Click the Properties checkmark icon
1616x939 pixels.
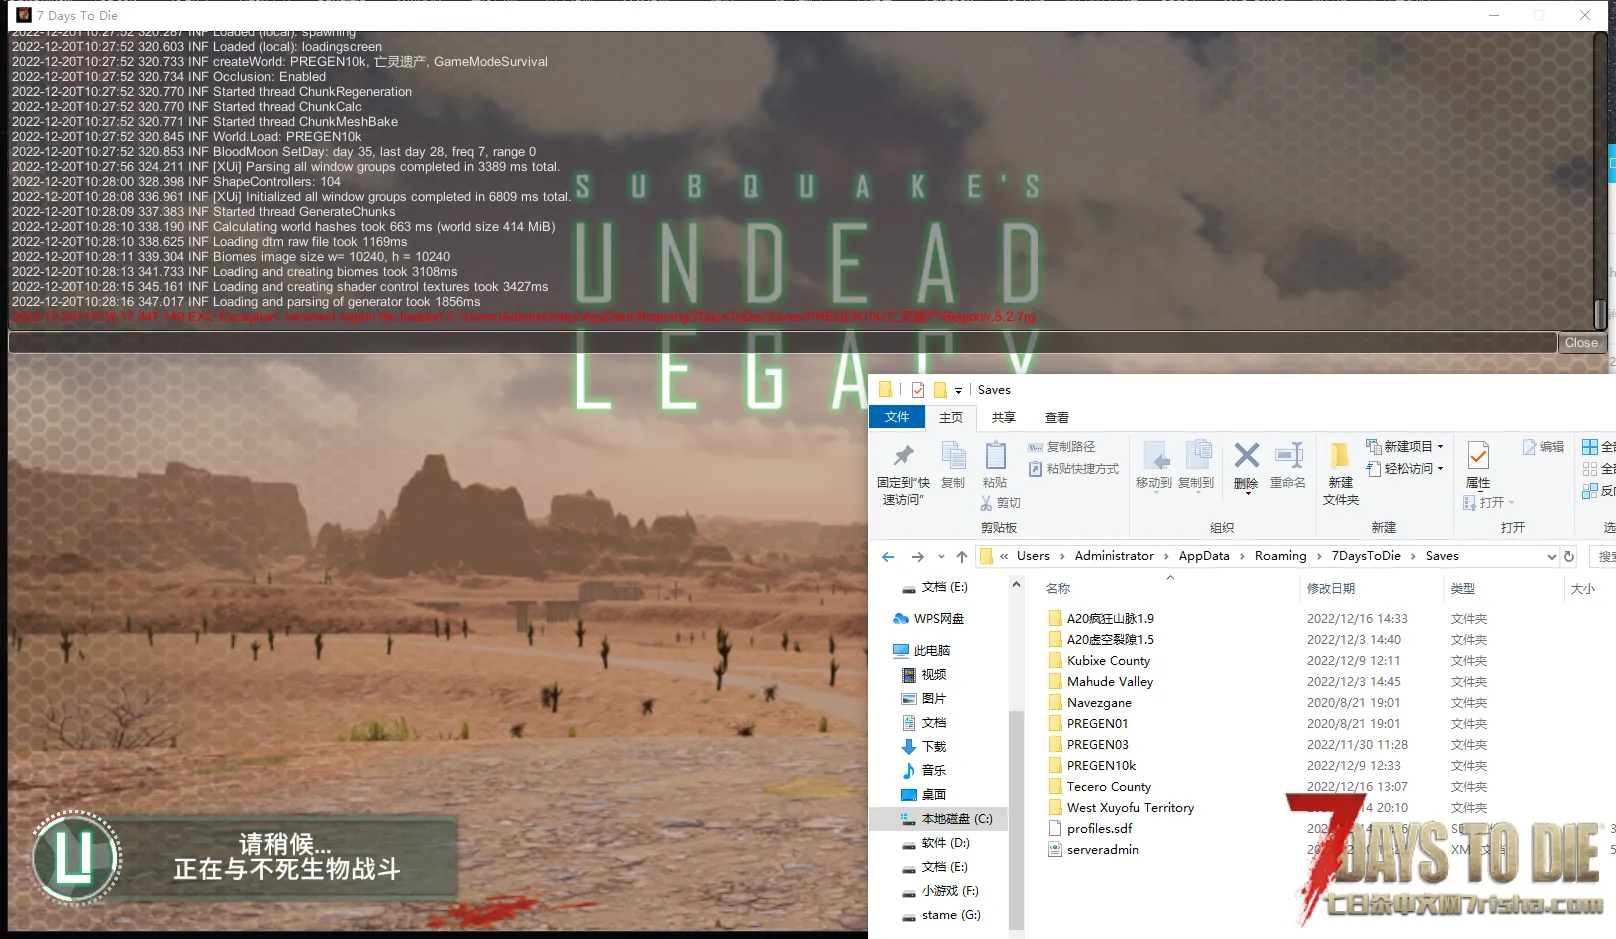(x=1478, y=456)
